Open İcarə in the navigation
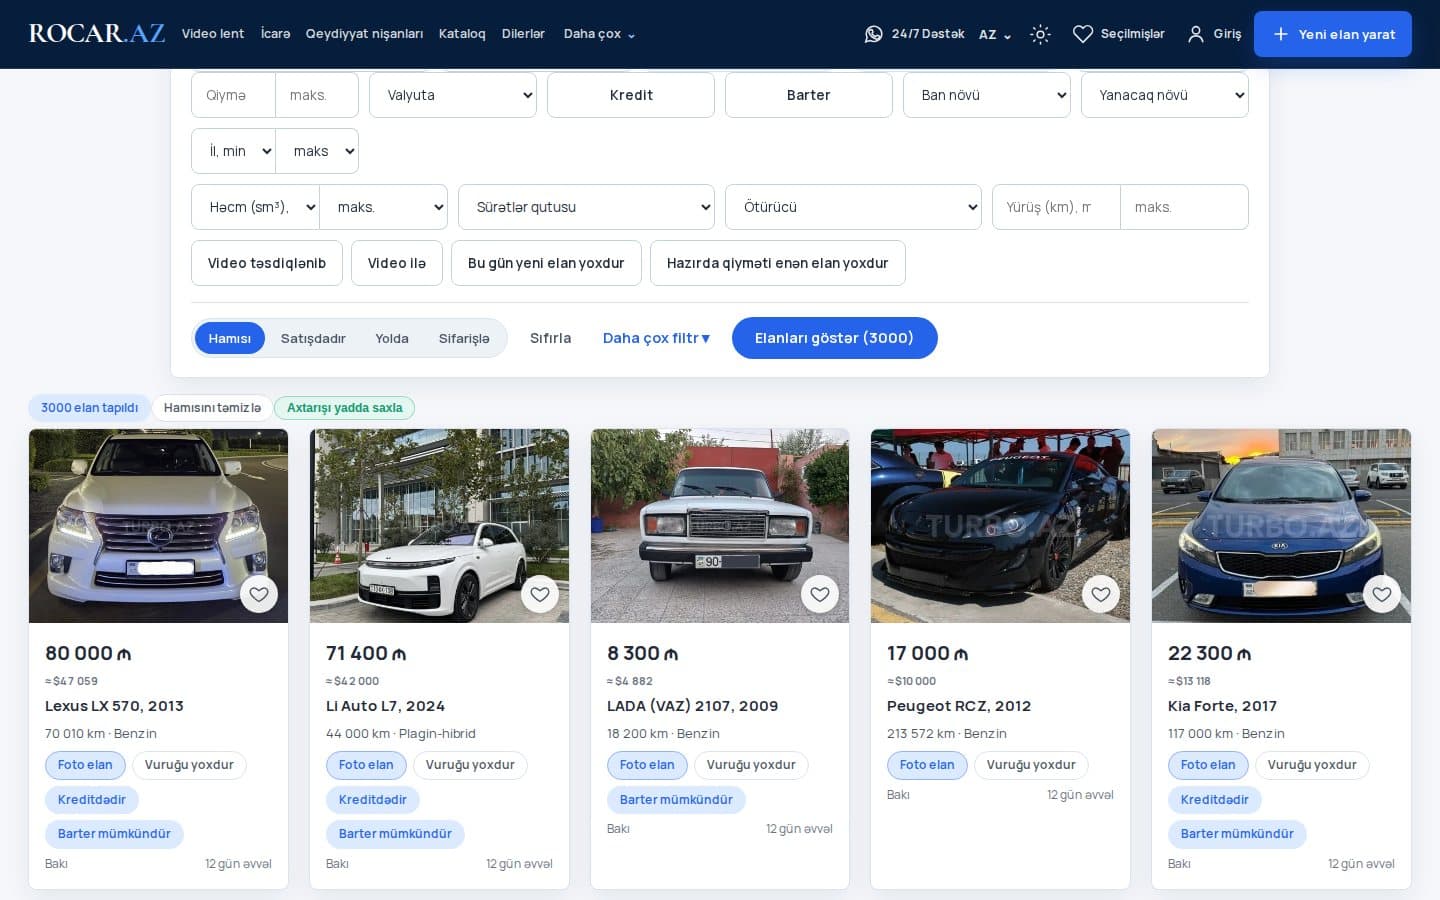This screenshot has height=900, width=1440. (275, 34)
